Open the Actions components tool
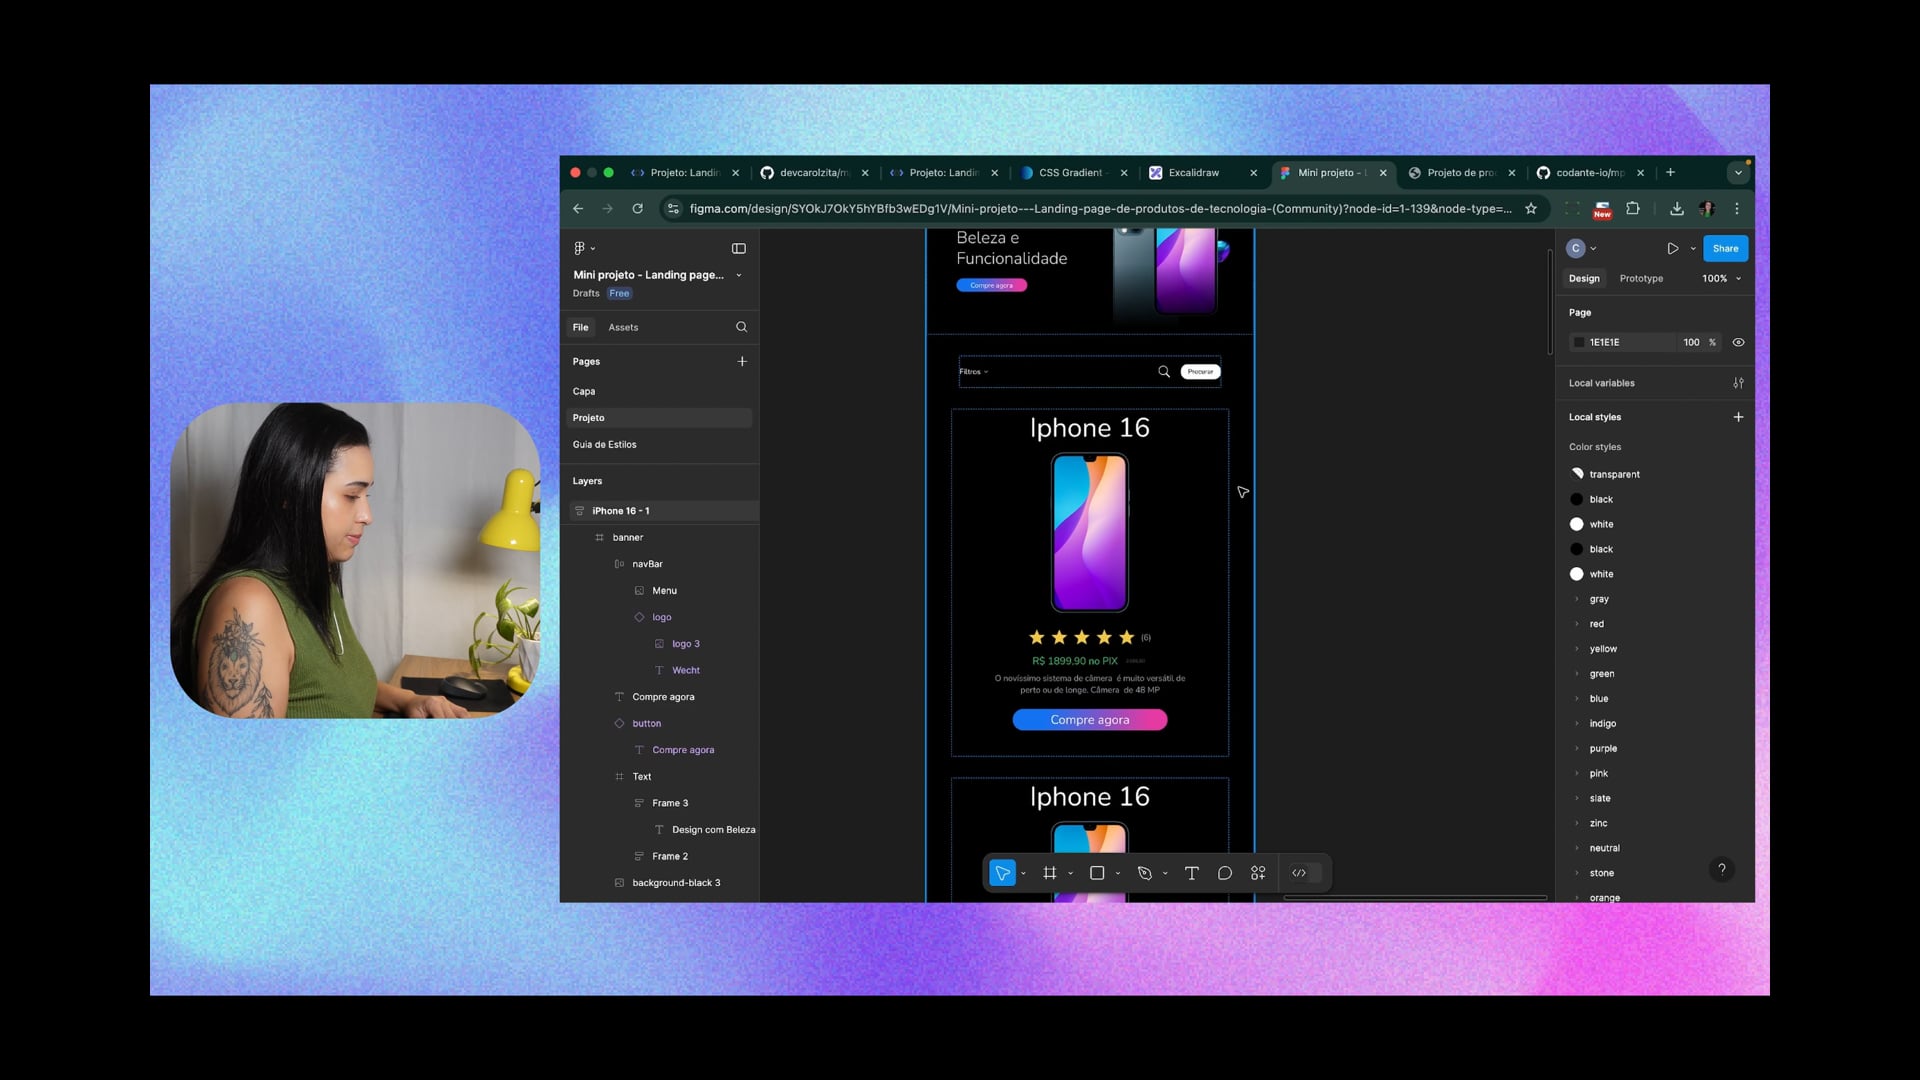 pyautogui.click(x=1258, y=873)
